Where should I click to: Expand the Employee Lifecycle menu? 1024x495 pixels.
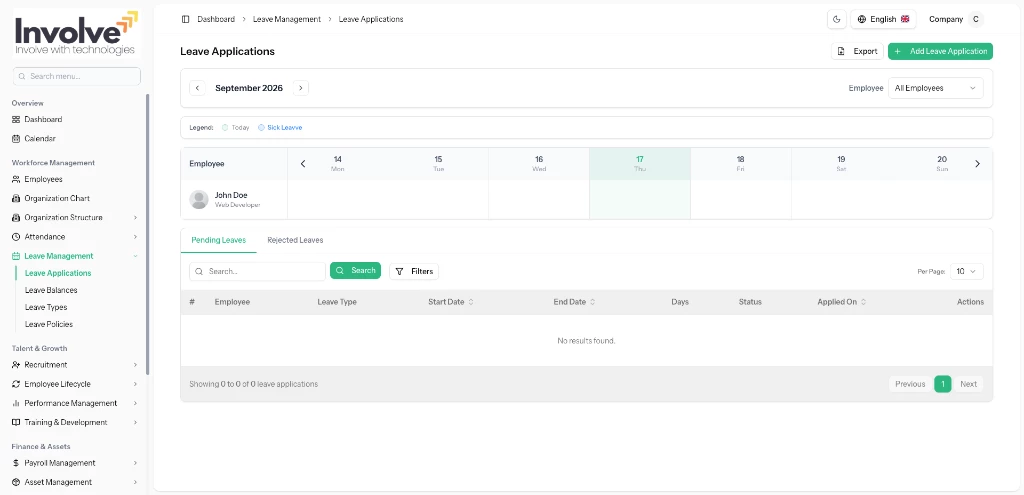click(x=75, y=384)
